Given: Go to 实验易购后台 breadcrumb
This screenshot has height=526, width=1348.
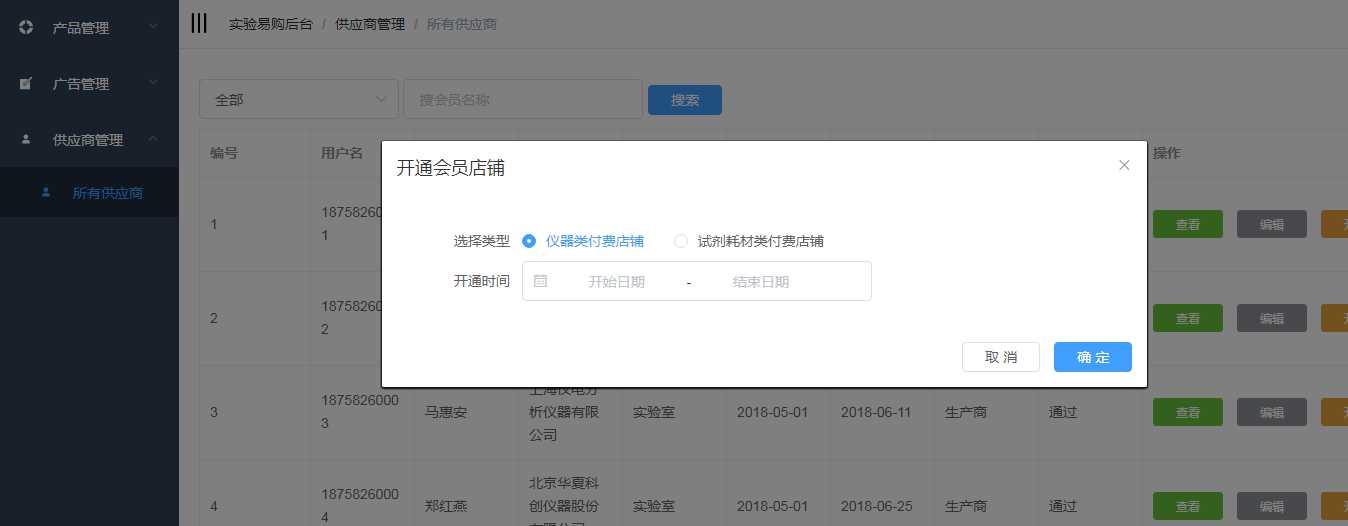Looking at the screenshot, I should (x=270, y=24).
